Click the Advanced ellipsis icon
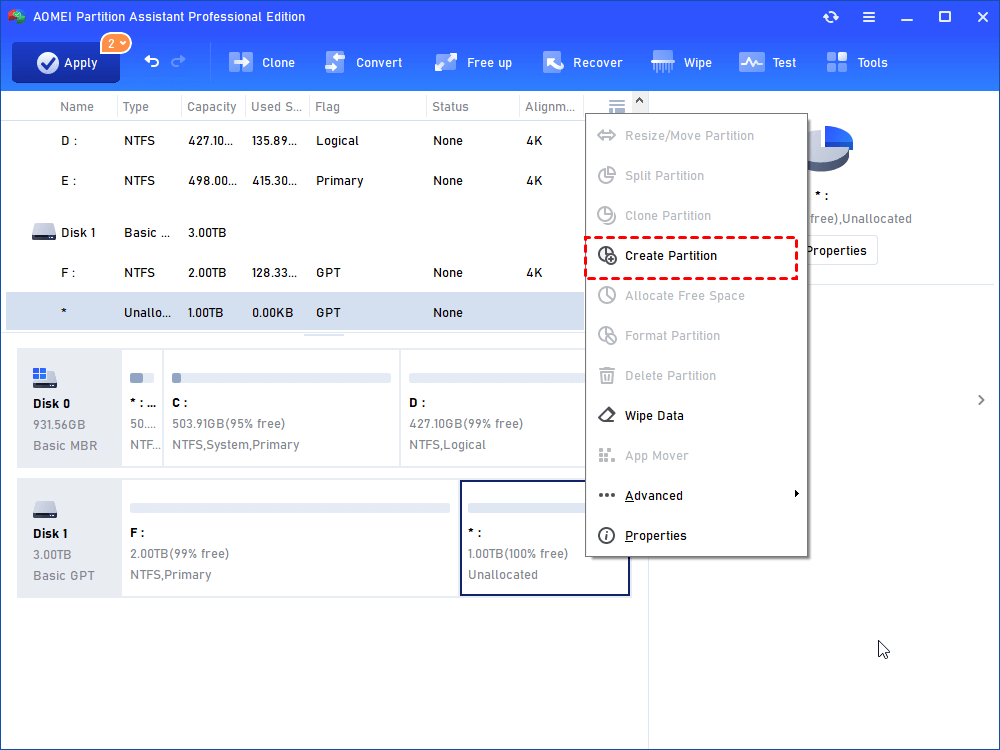 point(607,496)
